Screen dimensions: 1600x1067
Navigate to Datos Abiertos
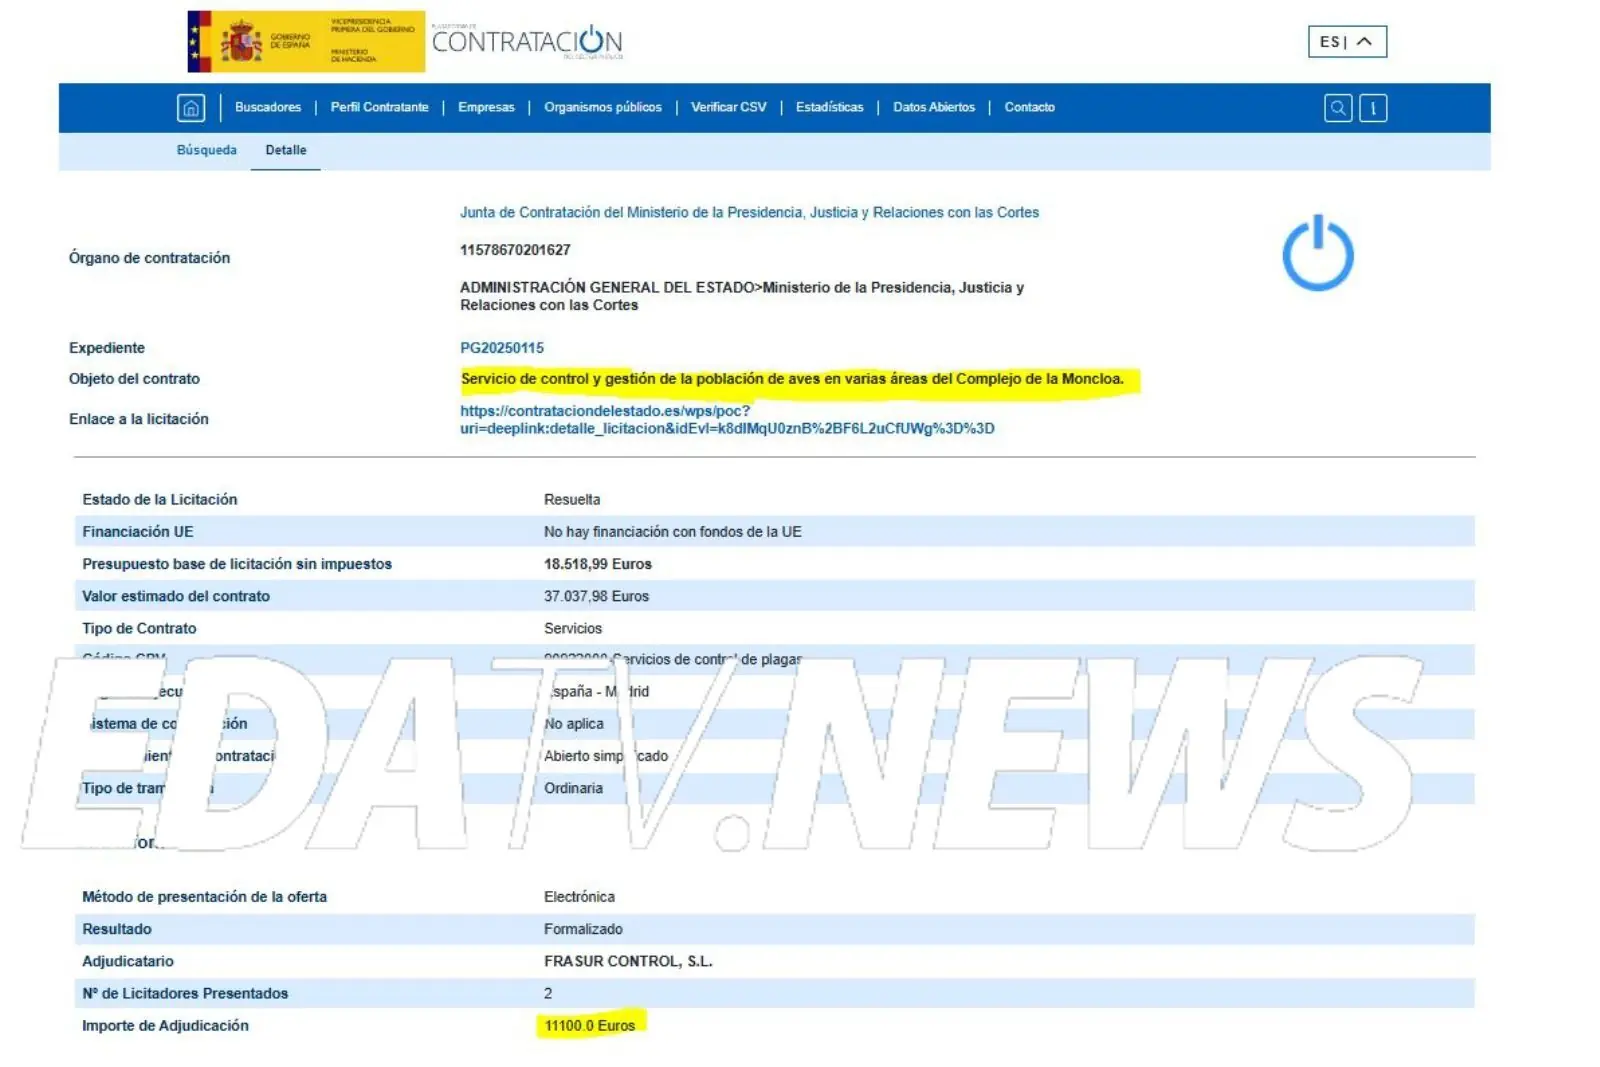pyautogui.click(x=933, y=108)
